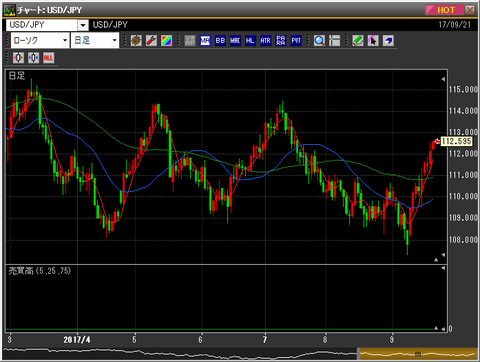Click the orange range slider in overview strip

click(418, 353)
